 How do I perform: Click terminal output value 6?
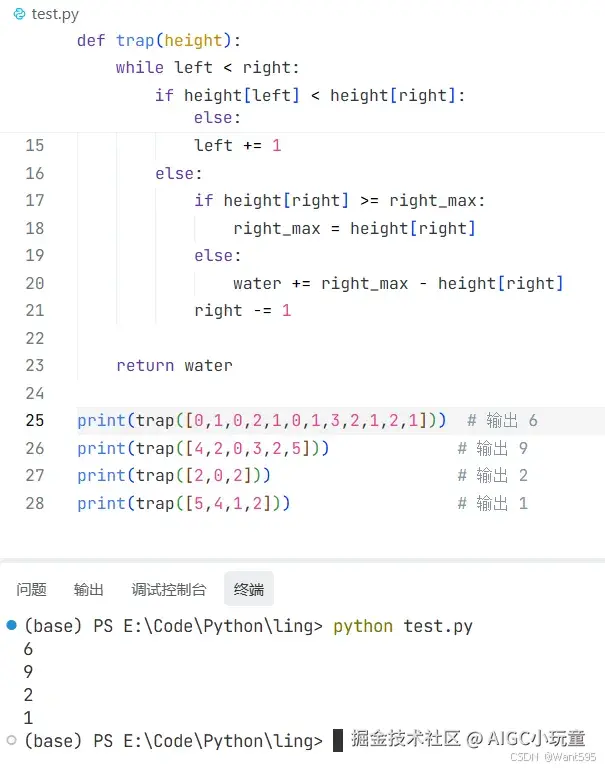tap(28, 649)
